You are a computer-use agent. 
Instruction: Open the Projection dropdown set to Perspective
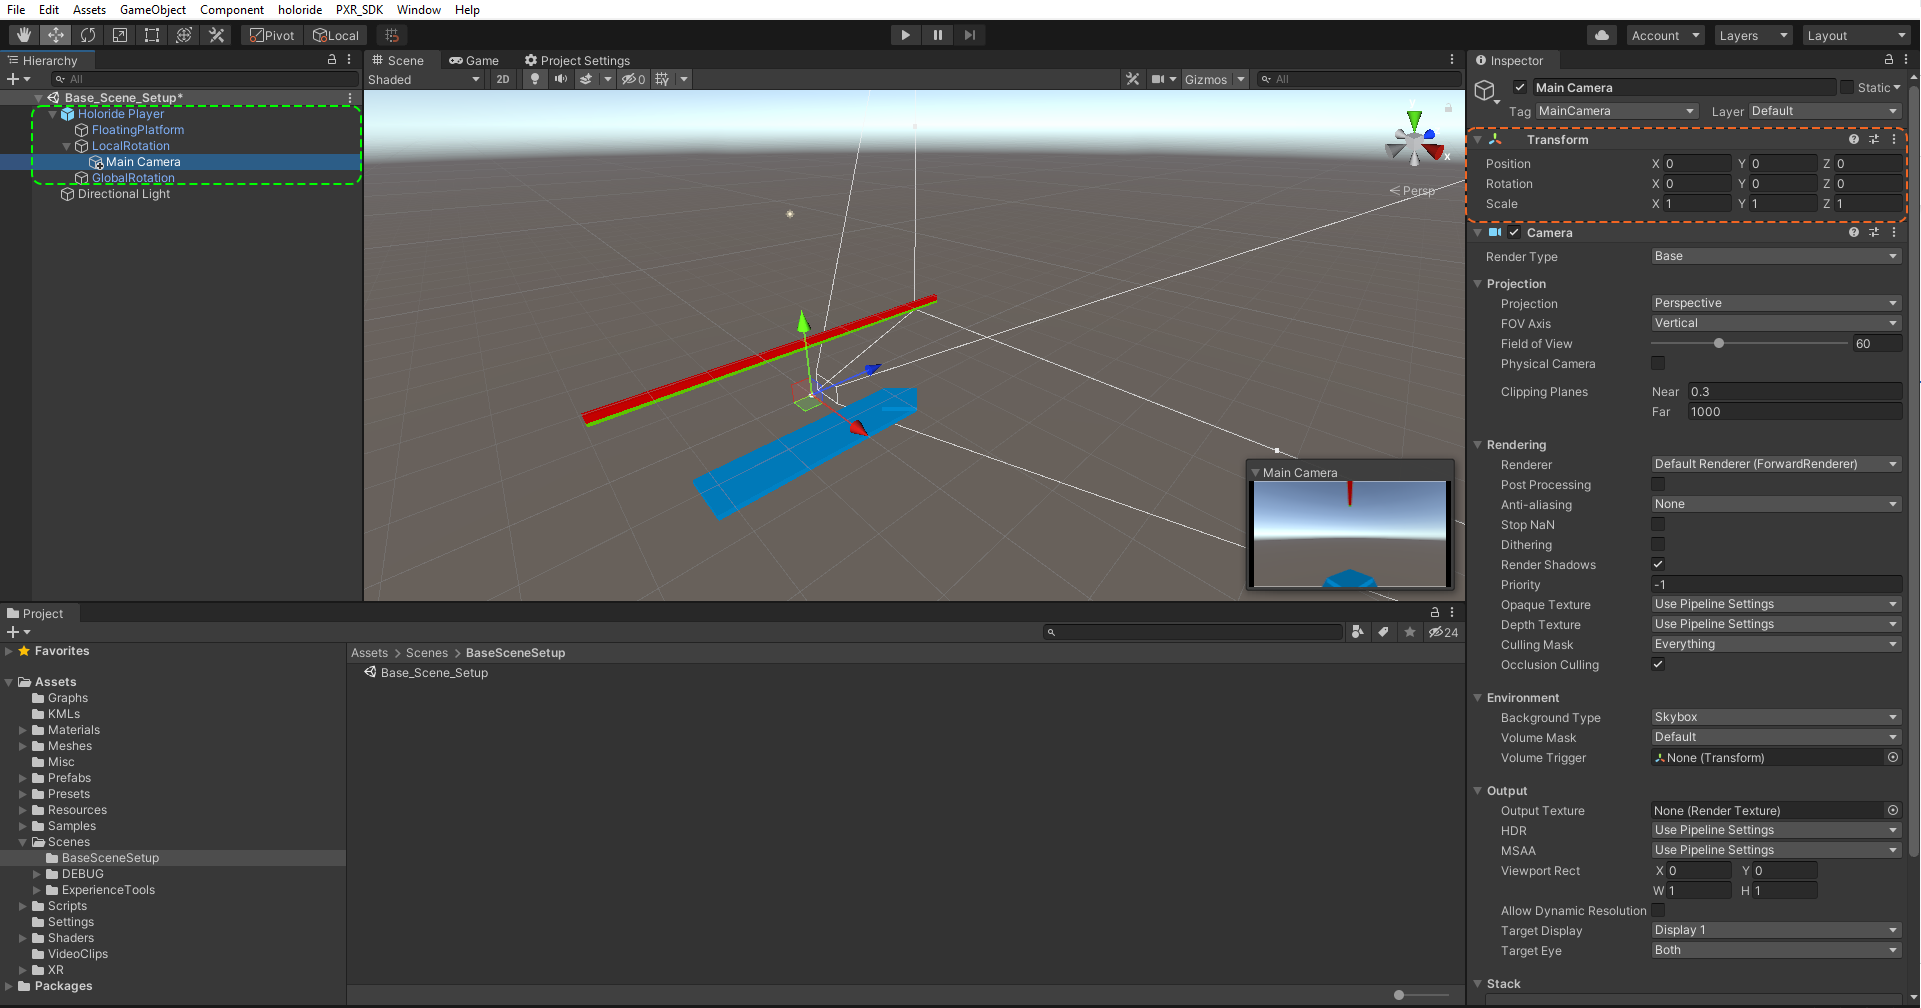click(x=1775, y=303)
